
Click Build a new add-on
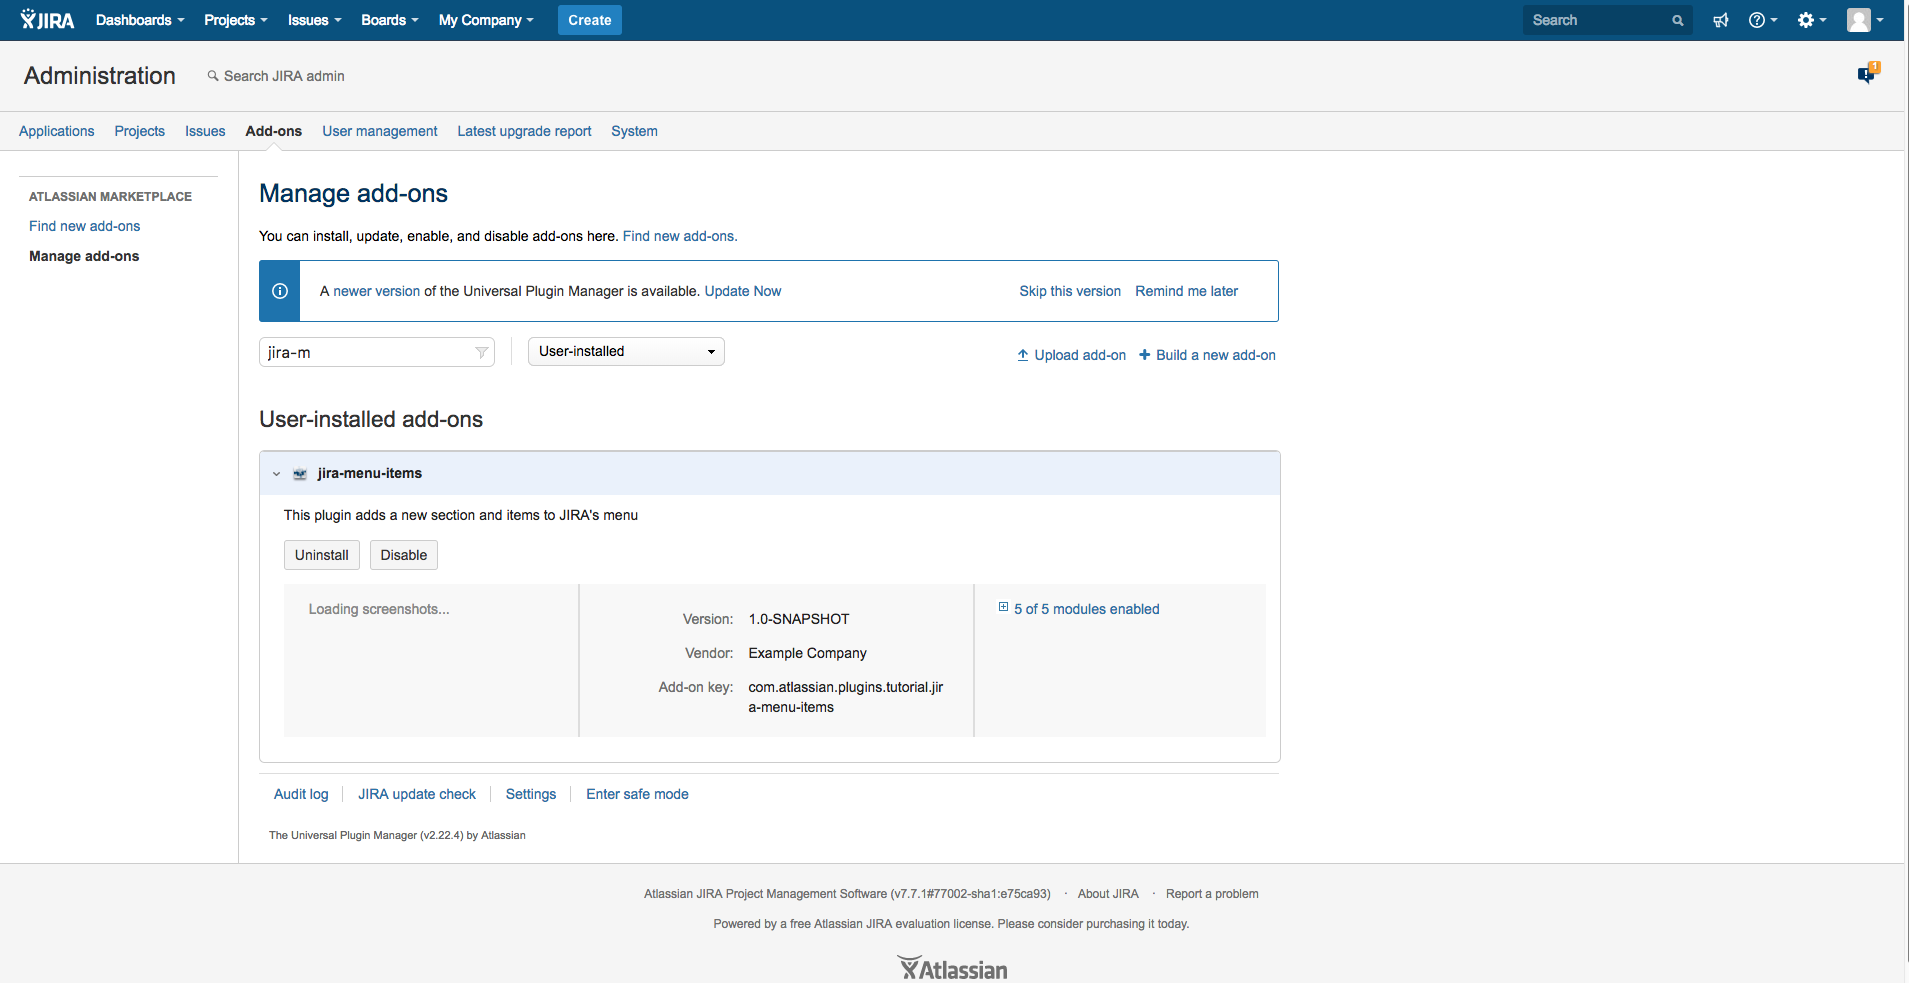(1208, 355)
